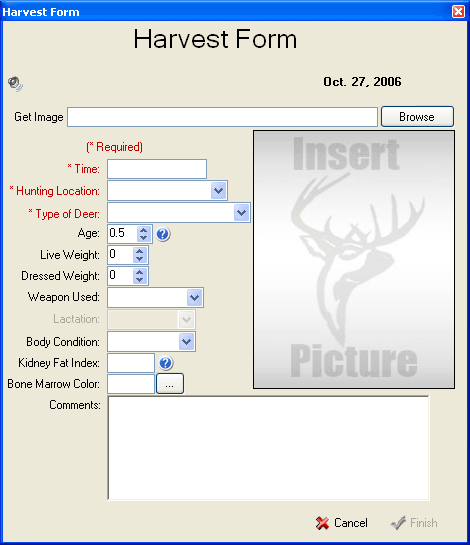Image resolution: width=470 pixels, height=545 pixels.
Task: Expand the Hunting Location dropdown
Action: [218, 190]
